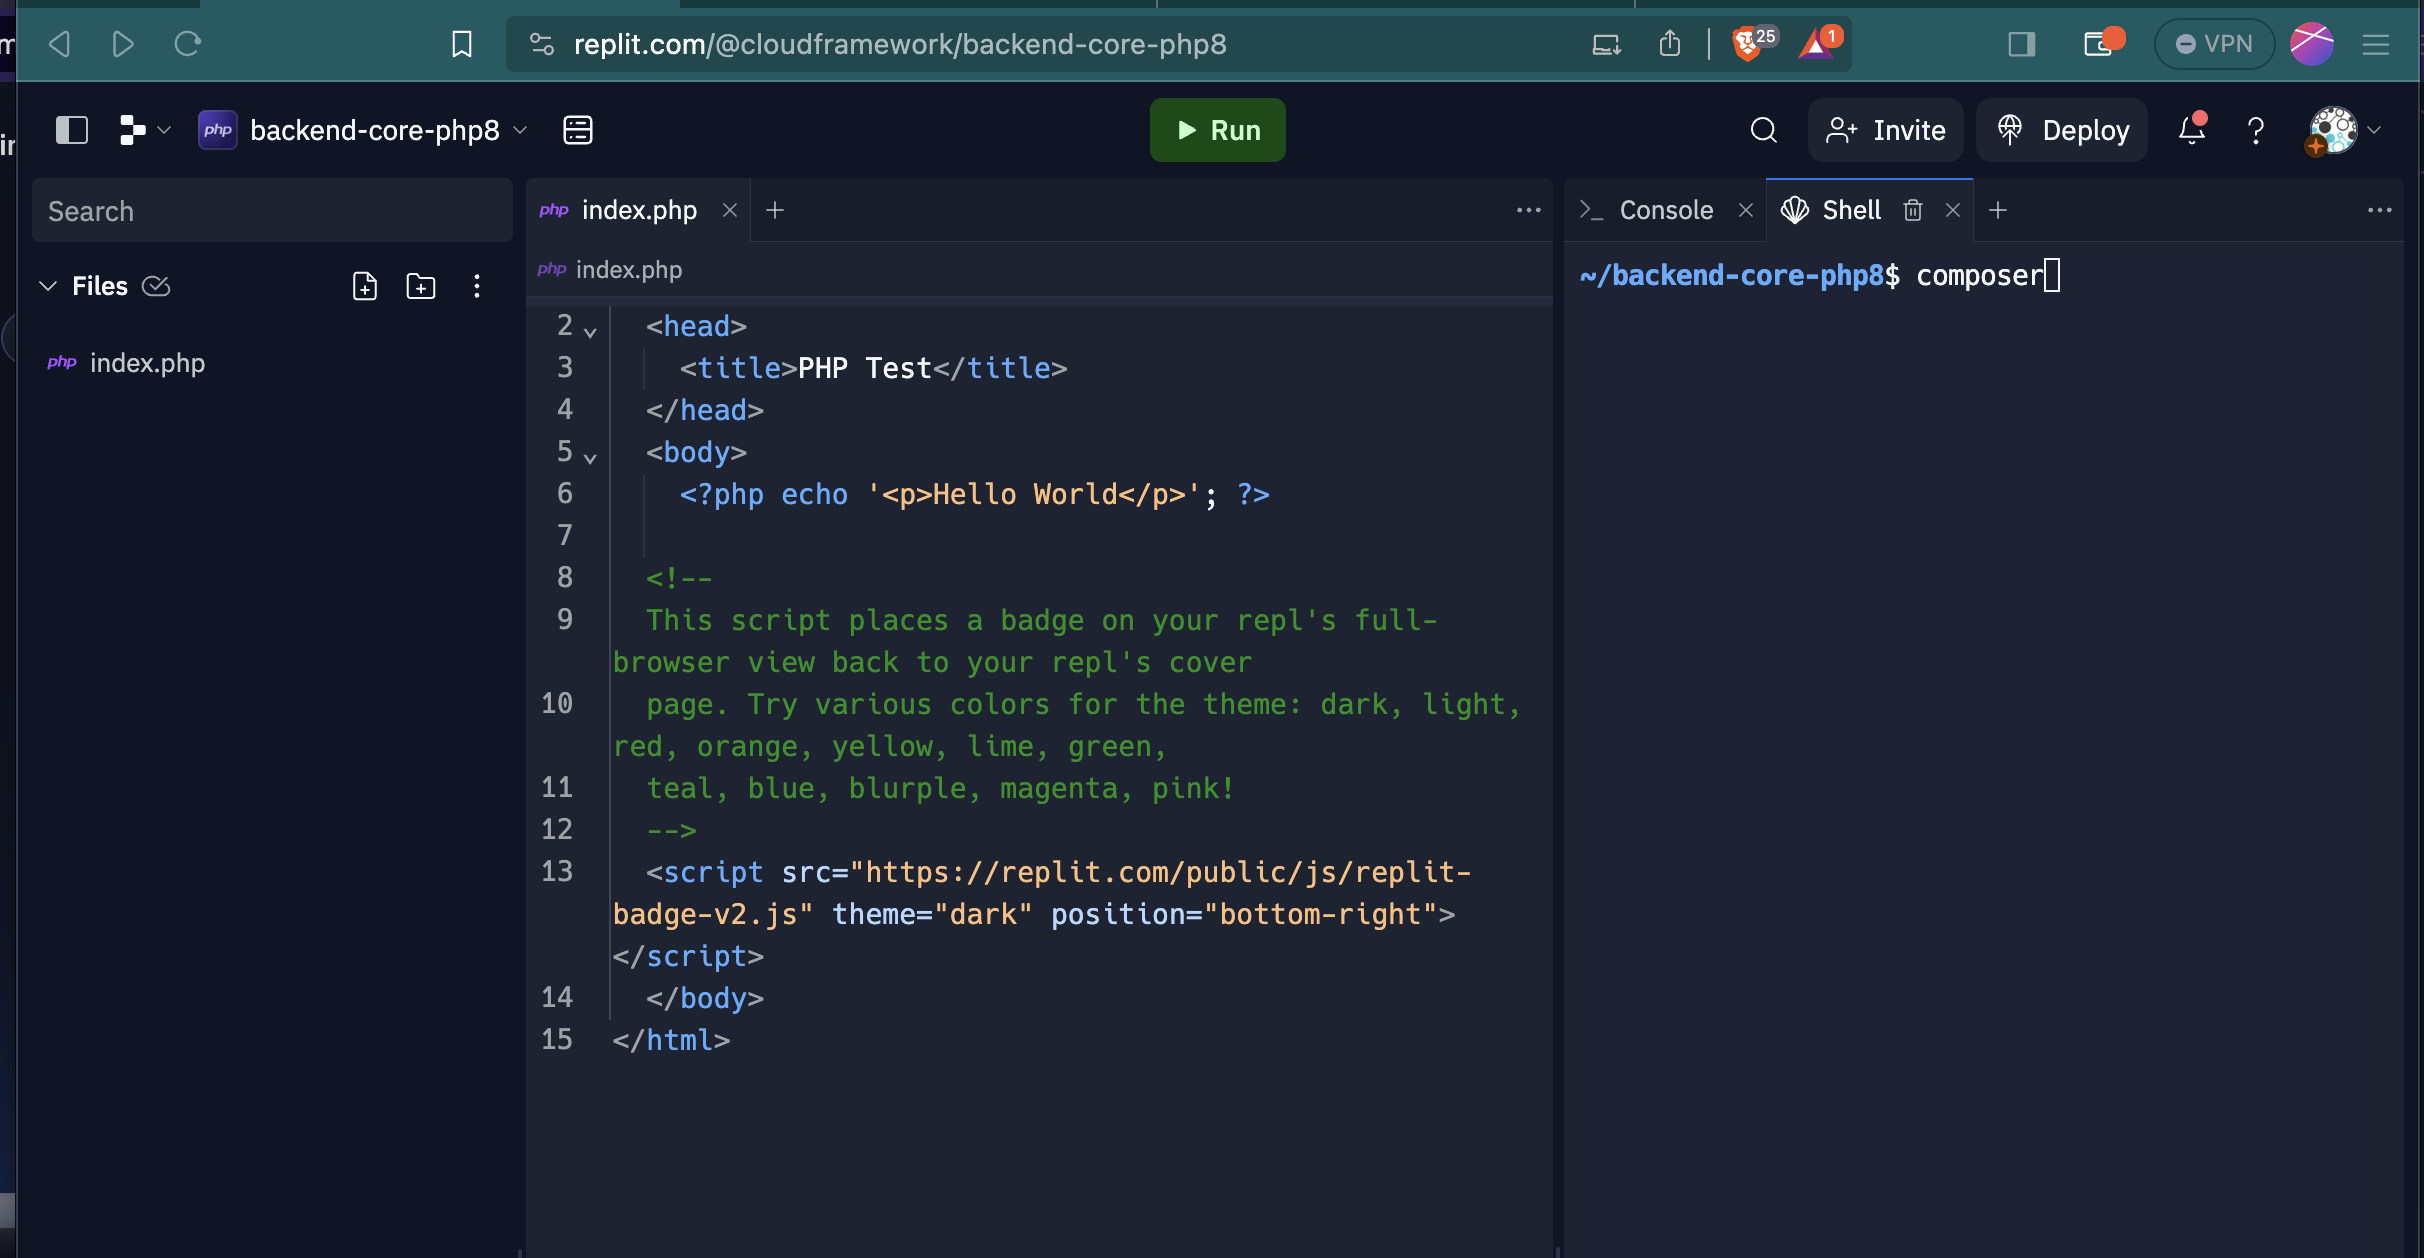Reload the browser page
The width and height of the screenshot is (2424, 1258).
point(187,44)
